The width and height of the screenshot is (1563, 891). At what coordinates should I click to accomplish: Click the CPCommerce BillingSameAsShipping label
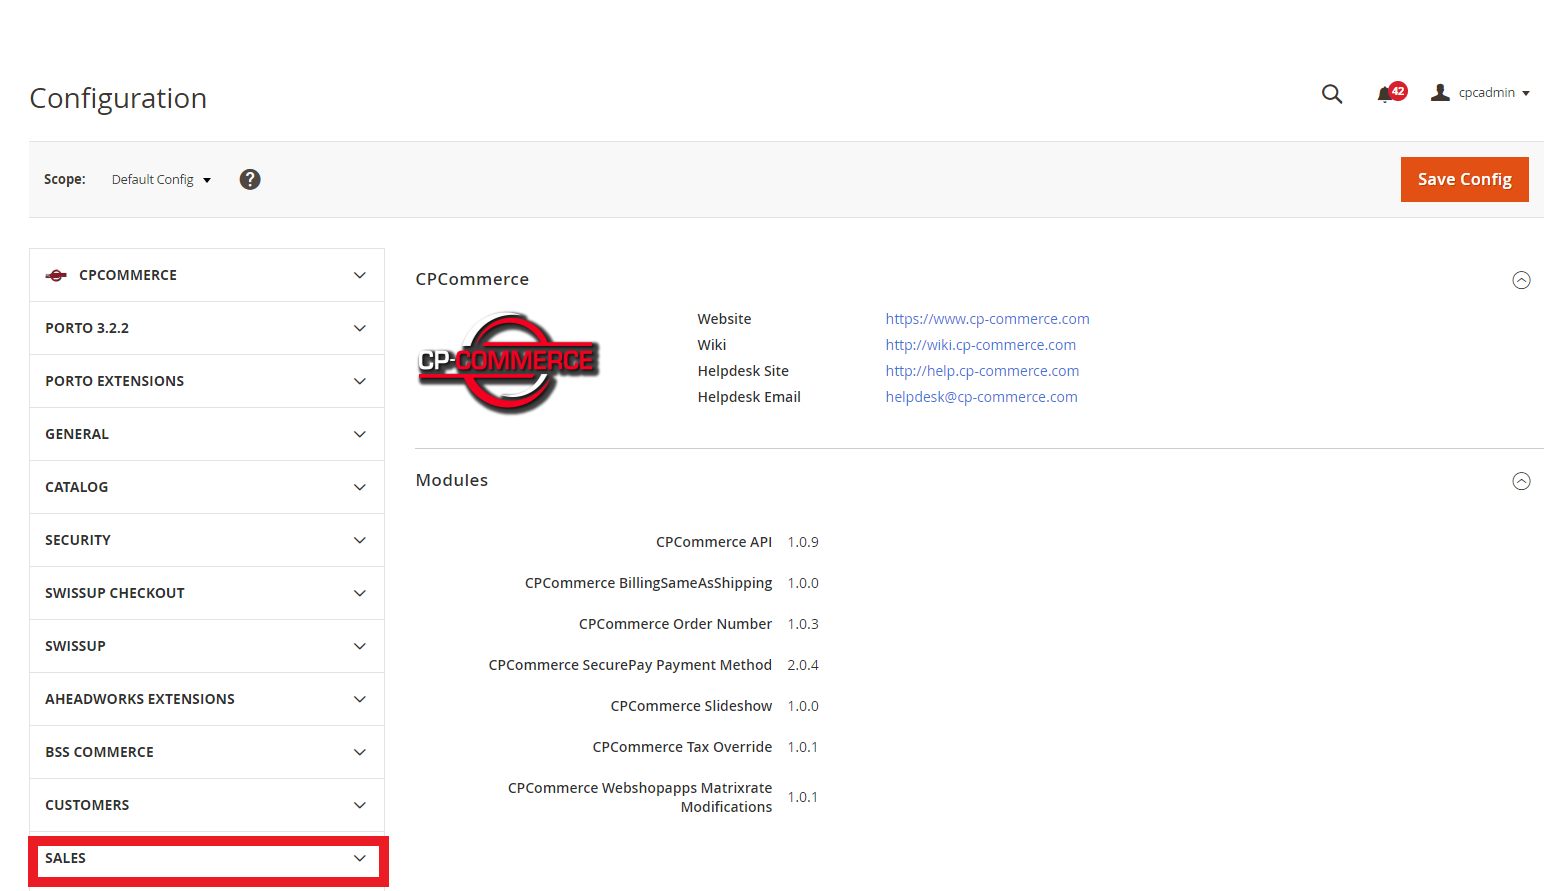tap(649, 583)
